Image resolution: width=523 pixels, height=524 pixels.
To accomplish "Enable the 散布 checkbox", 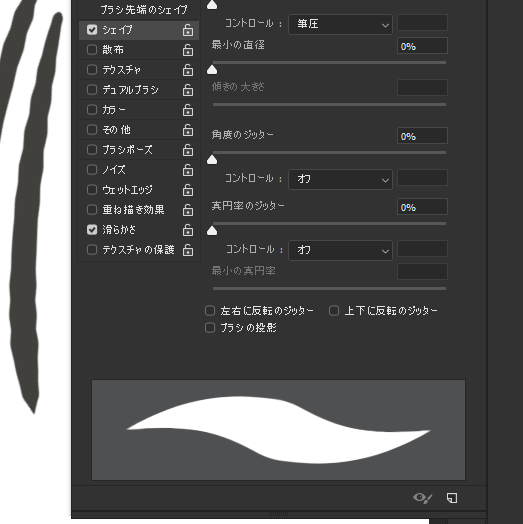I will click(92, 50).
